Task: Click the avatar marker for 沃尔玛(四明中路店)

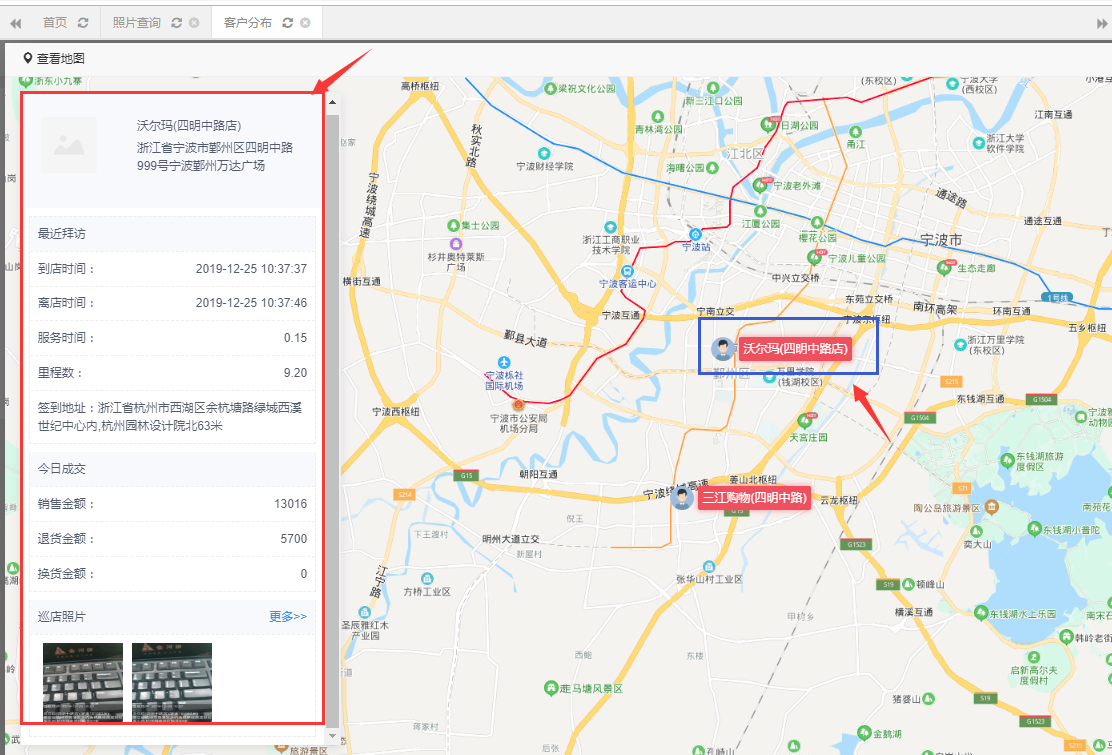Action: click(x=723, y=349)
